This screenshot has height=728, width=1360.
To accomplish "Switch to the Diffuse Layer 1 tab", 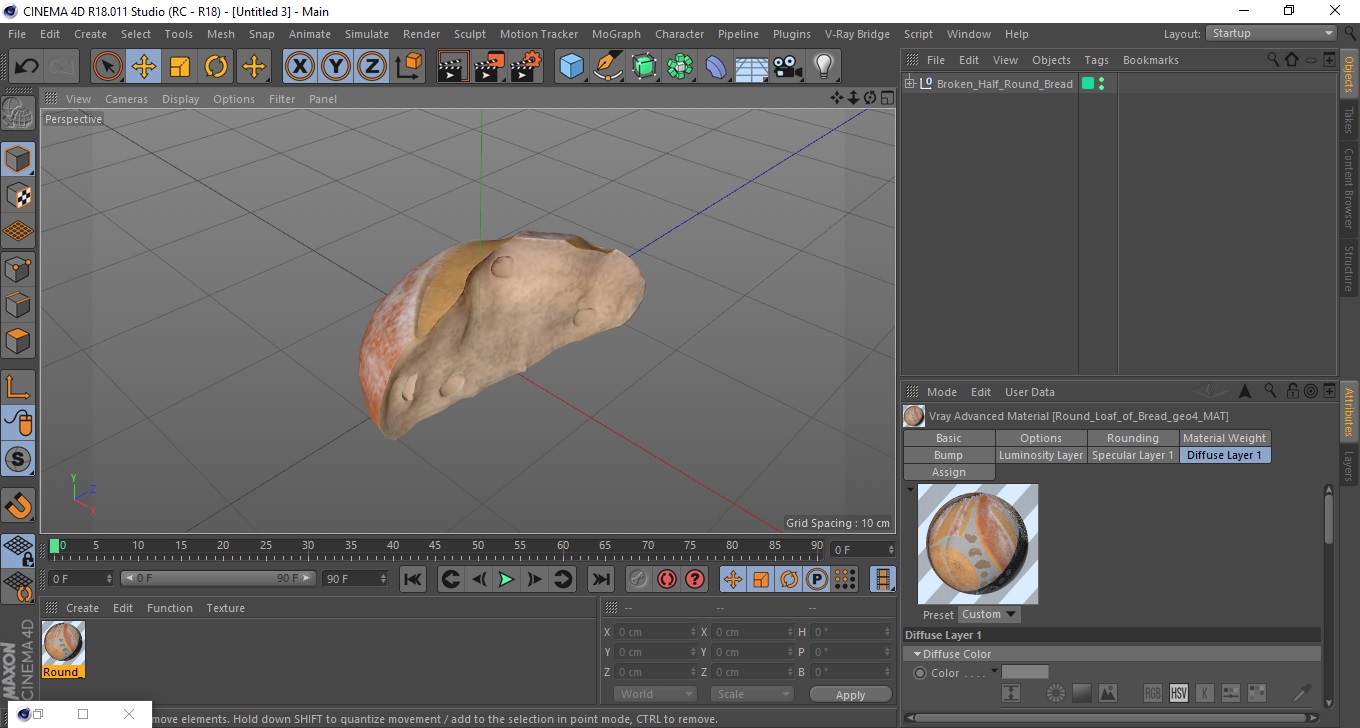I will click(1224, 455).
